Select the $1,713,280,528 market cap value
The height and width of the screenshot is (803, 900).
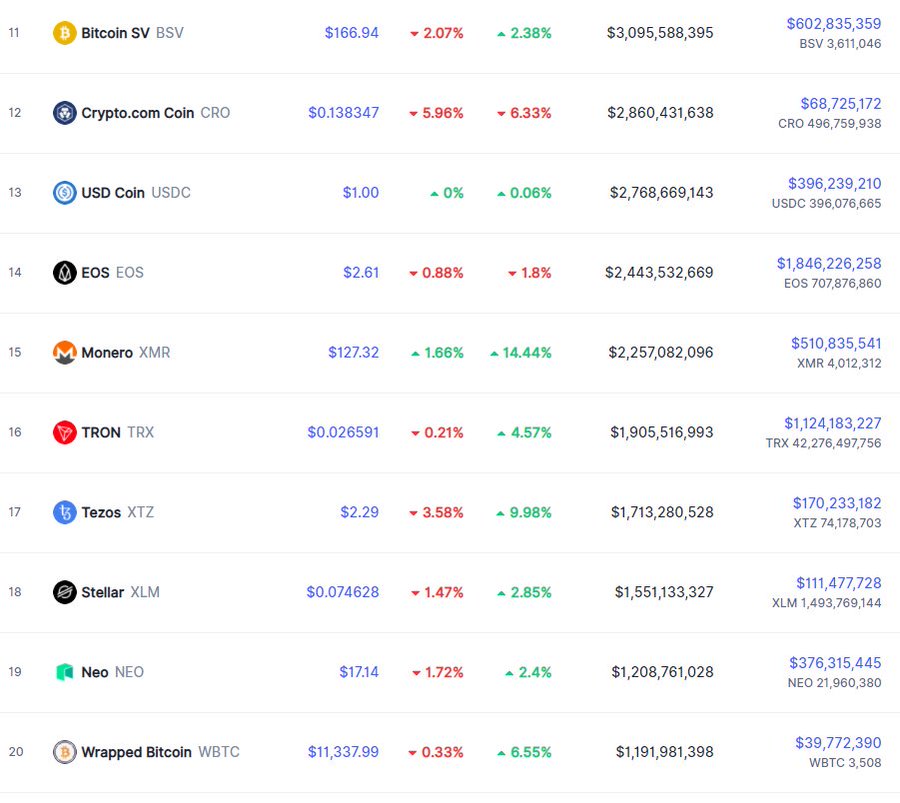[662, 511]
